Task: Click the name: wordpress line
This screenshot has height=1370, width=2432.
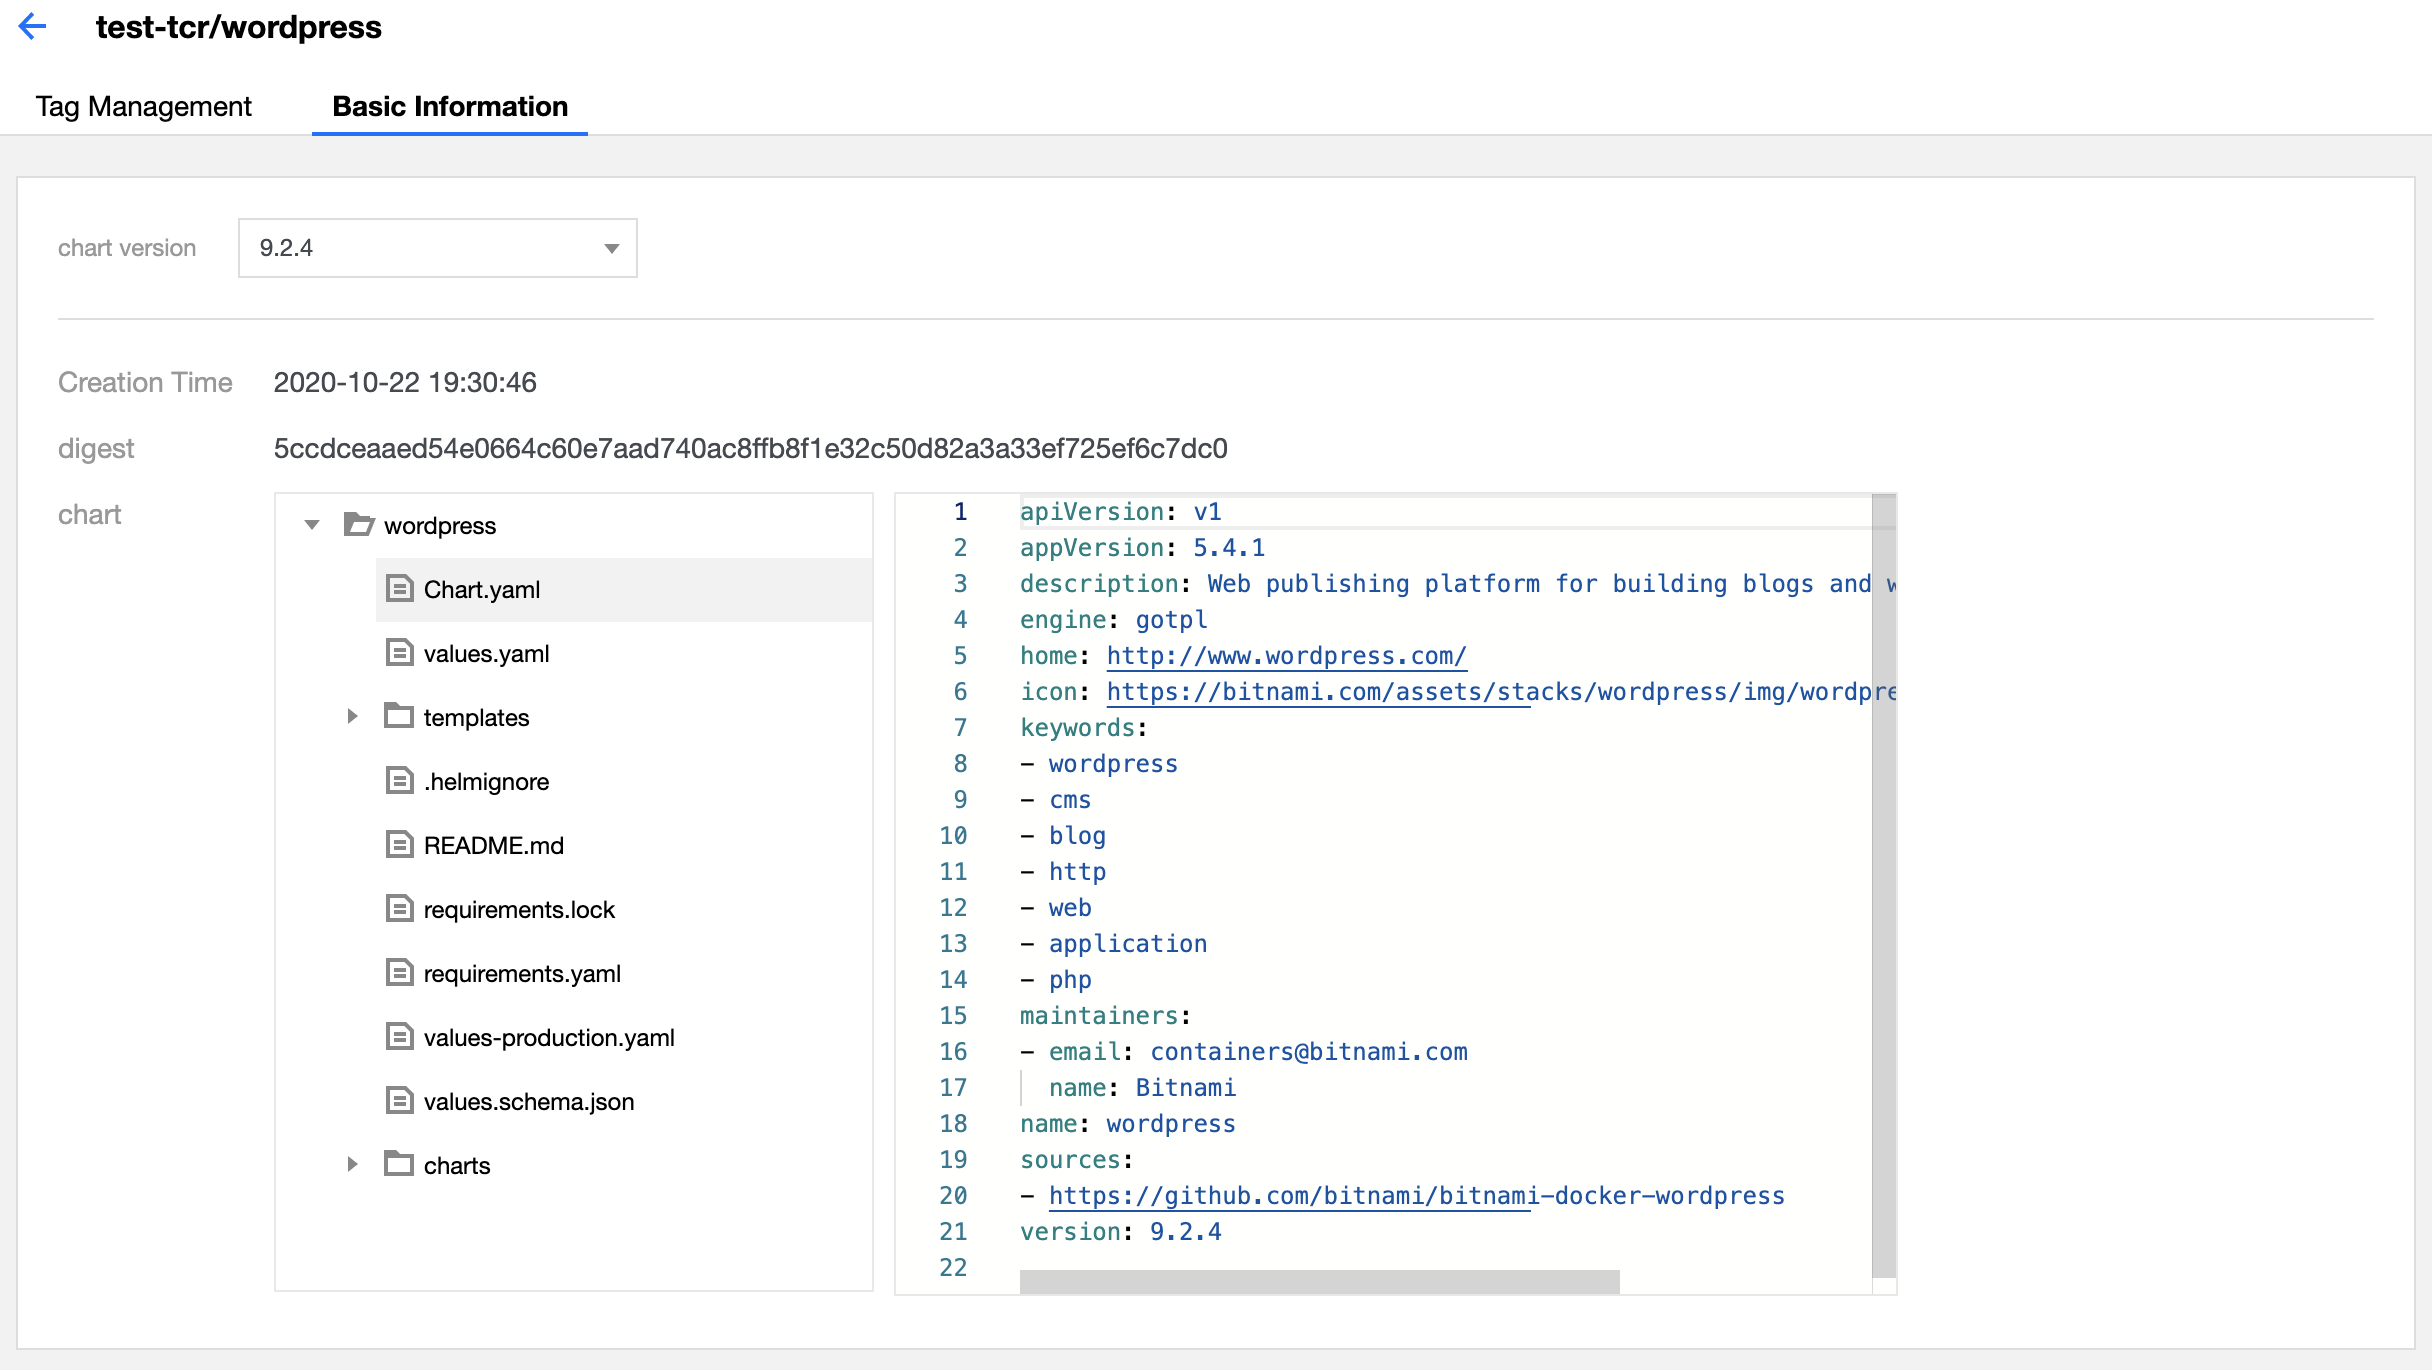Action: pos(1127,1124)
